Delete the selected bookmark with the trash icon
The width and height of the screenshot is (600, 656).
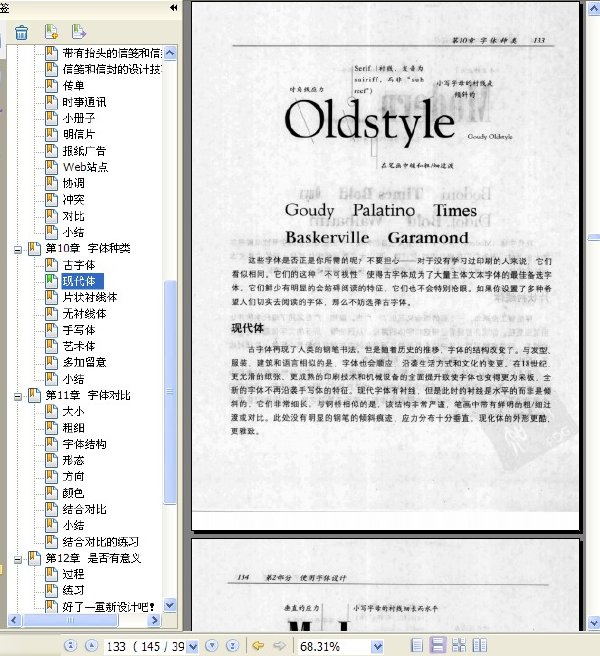pyautogui.click(x=21, y=32)
